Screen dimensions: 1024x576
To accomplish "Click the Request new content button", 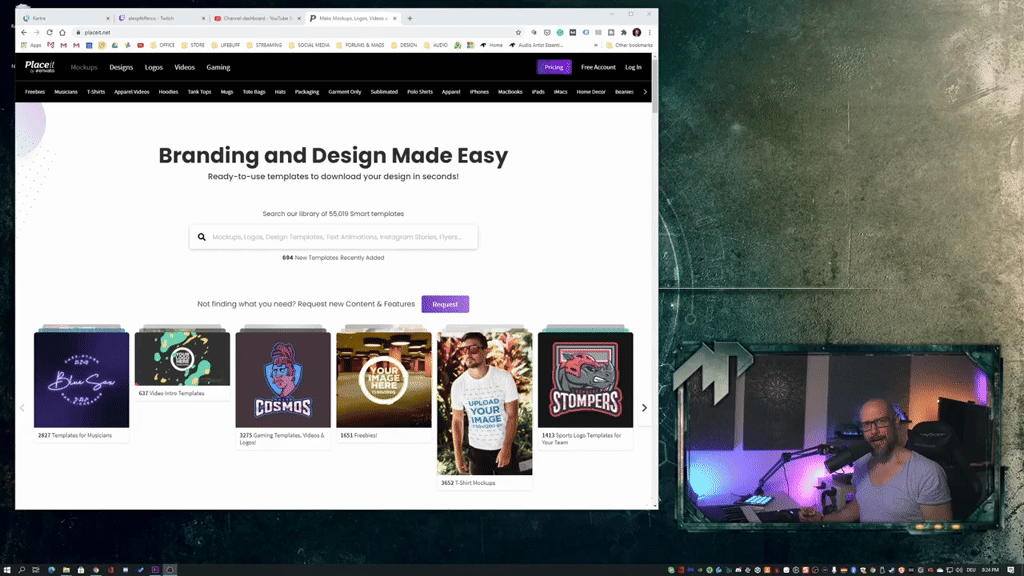I will 445,304.
